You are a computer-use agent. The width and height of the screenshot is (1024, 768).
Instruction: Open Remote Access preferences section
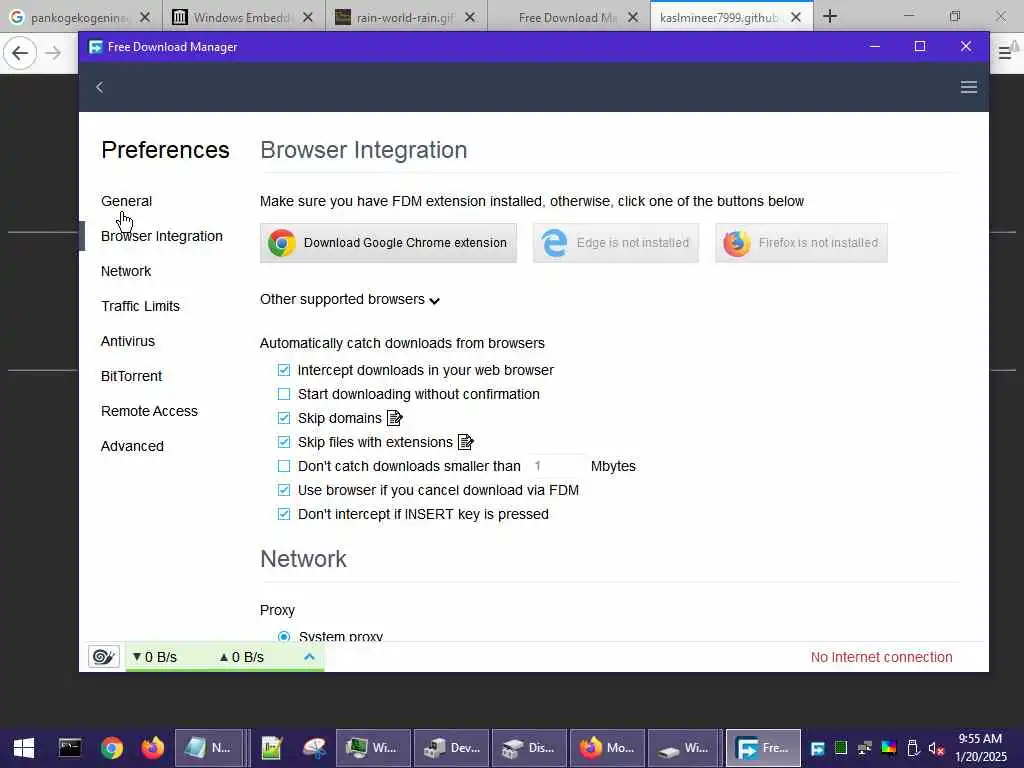point(150,411)
